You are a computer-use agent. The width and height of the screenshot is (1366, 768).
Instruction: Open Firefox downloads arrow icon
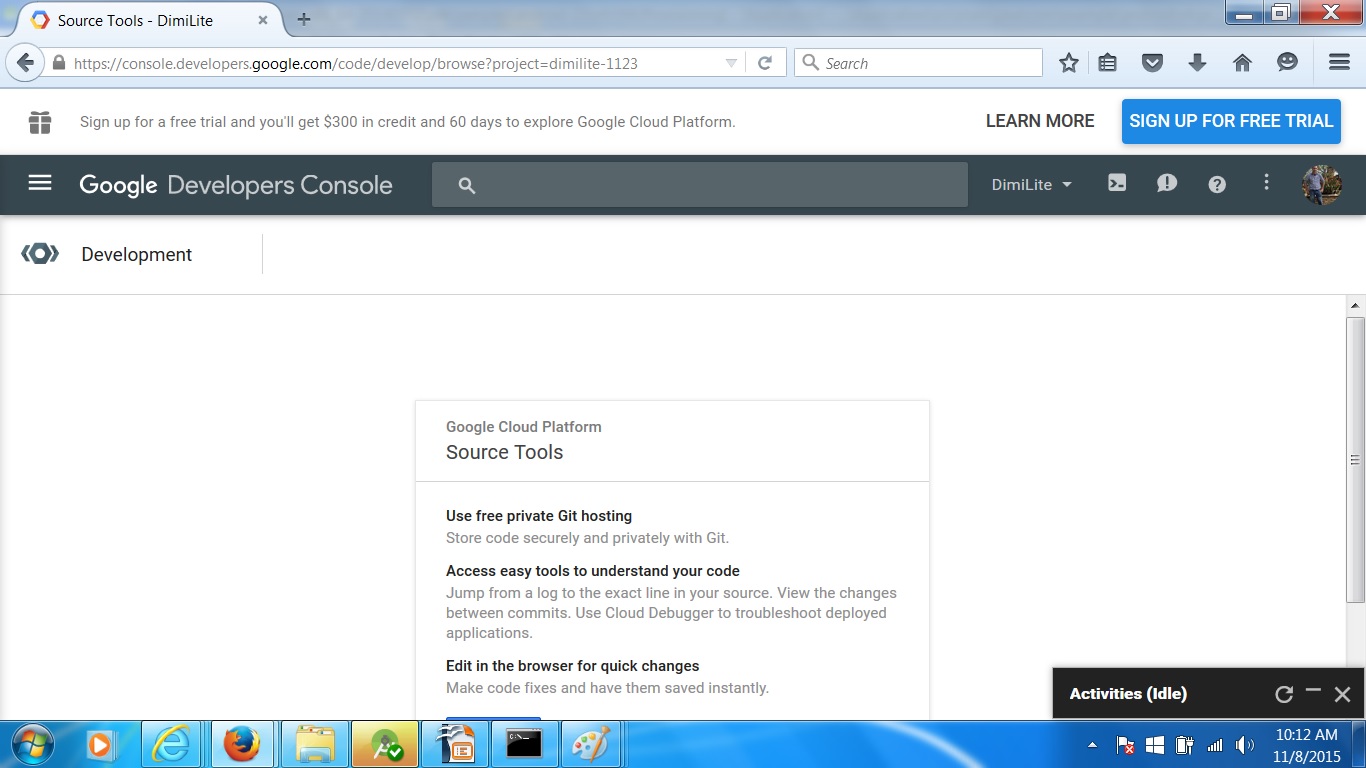click(x=1197, y=63)
